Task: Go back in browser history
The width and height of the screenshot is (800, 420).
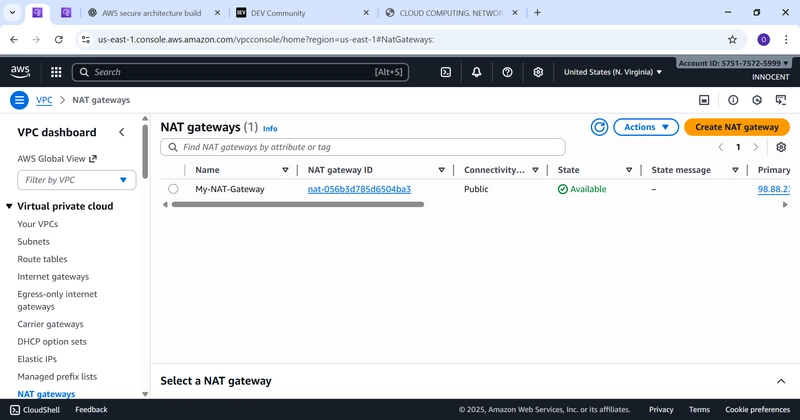Action: coord(14,39)
